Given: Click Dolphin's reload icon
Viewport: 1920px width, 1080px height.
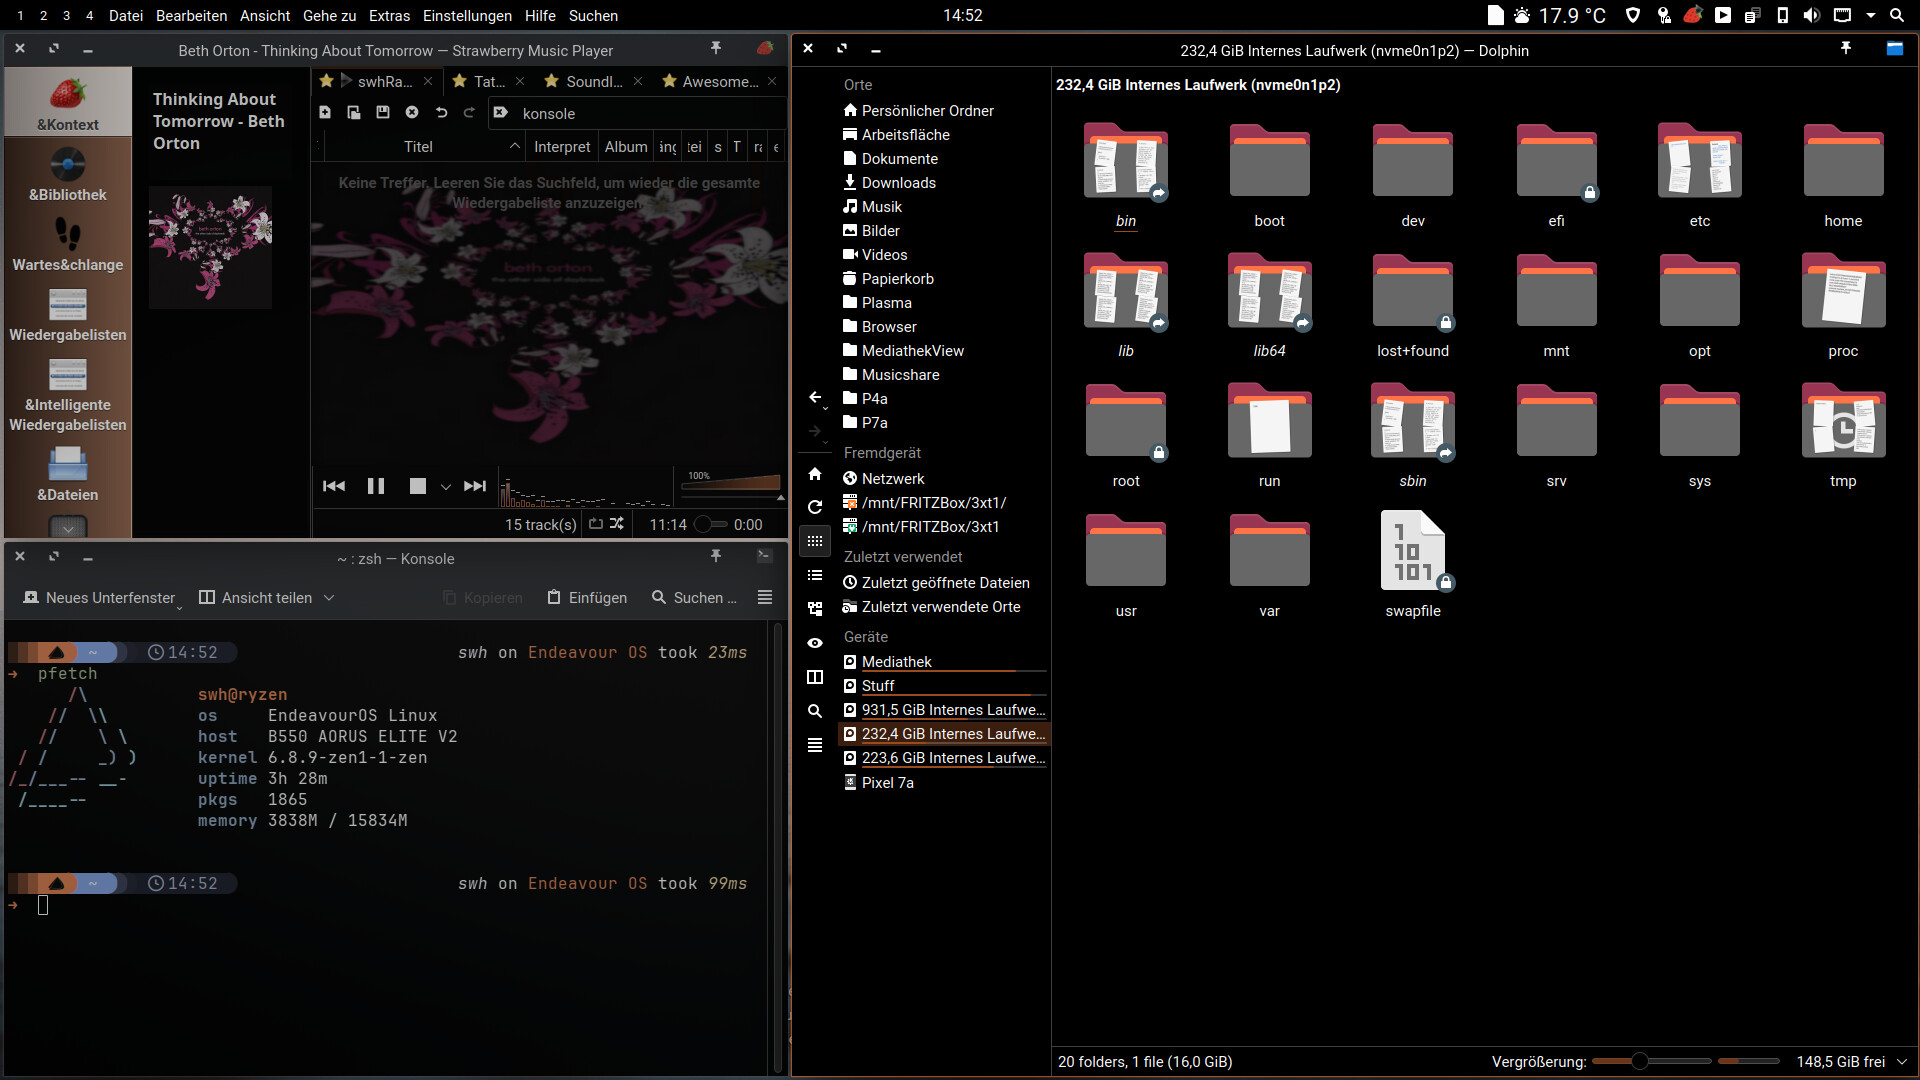Looking at the screenshot, I should (815, 507).
